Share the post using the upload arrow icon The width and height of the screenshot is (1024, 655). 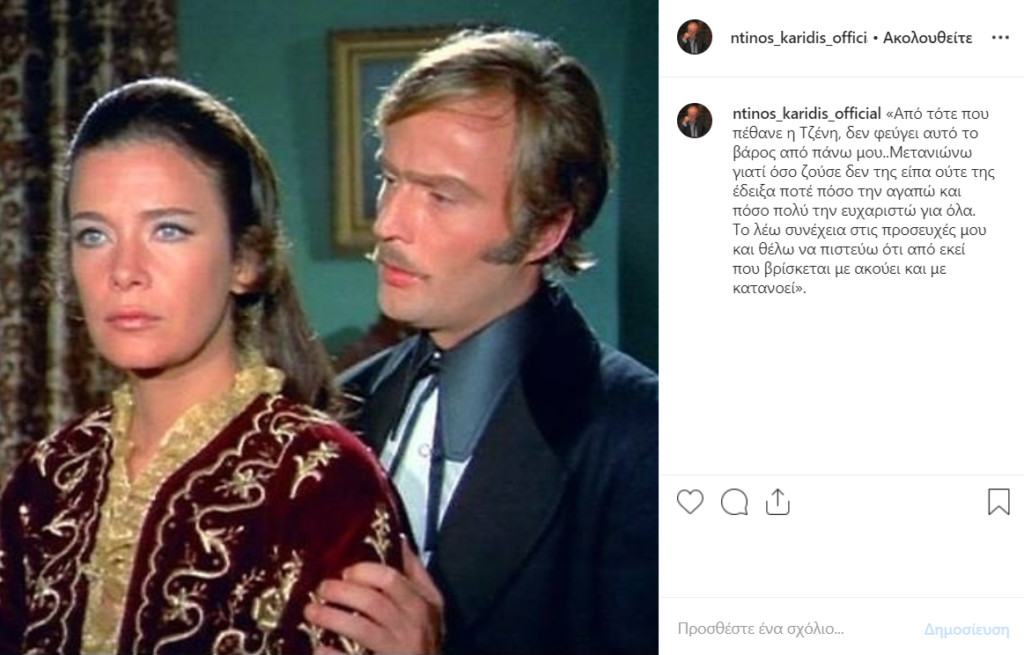tap(777, 502)
